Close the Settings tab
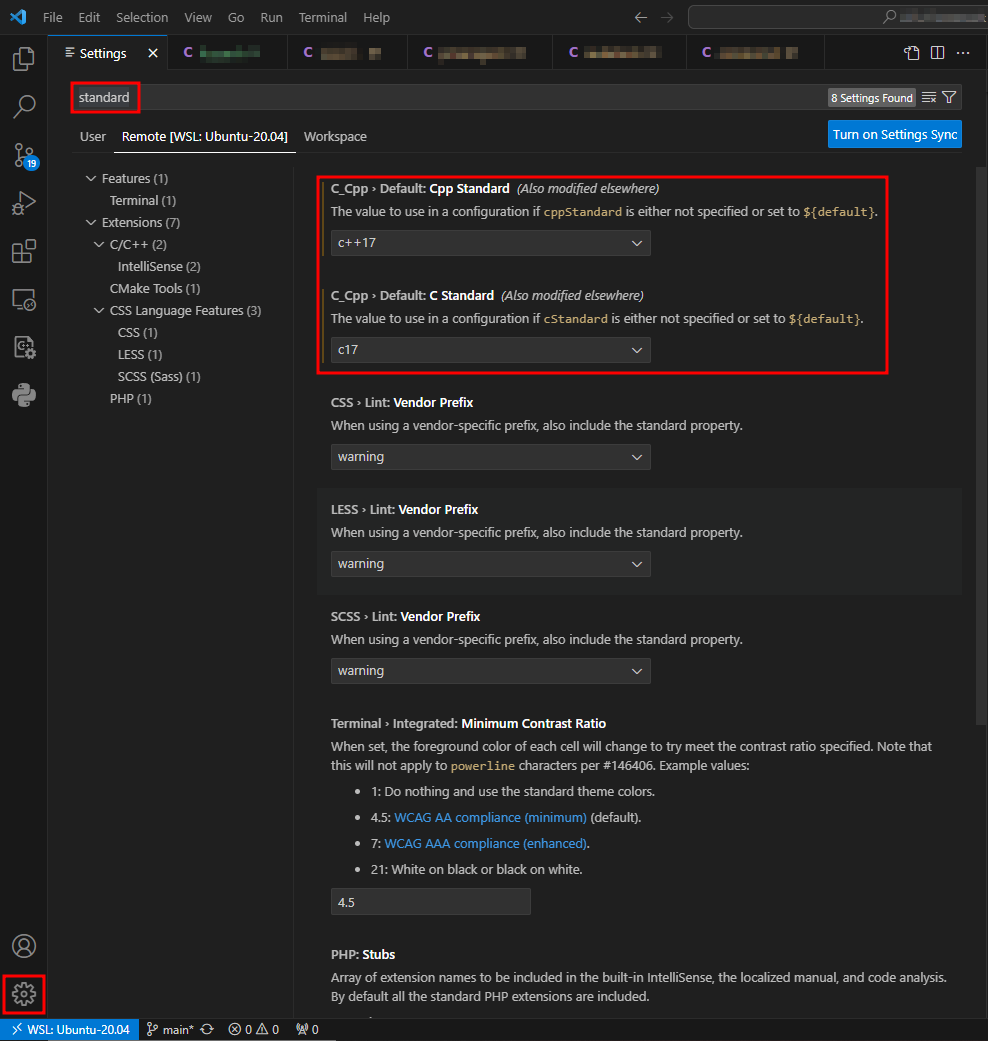988x1041 pixels. [x=153, y=53]
